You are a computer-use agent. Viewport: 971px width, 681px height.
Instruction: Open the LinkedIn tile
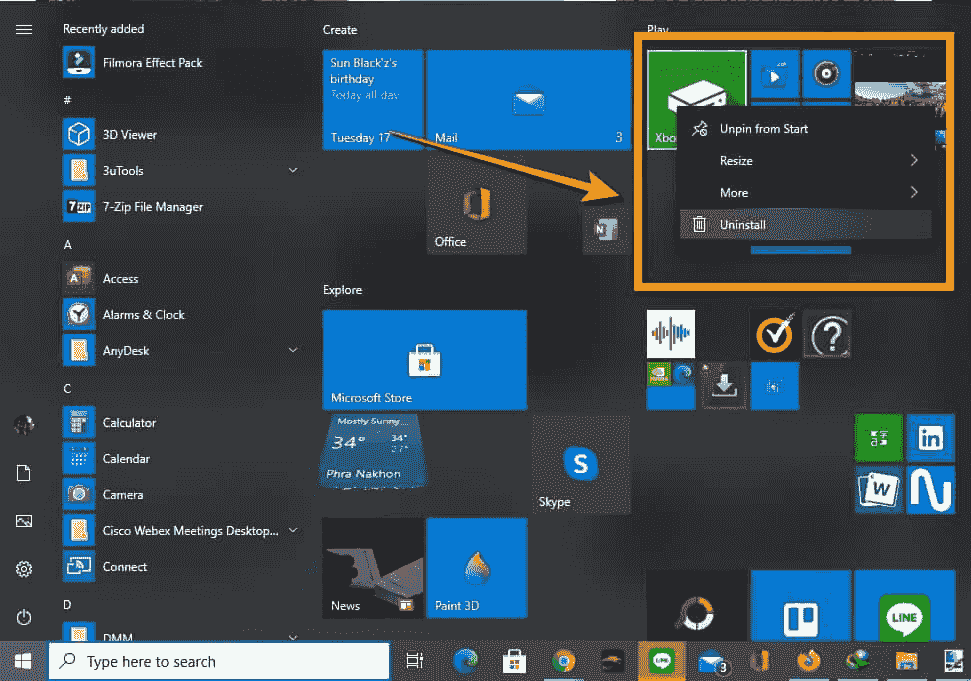(930, 438)
